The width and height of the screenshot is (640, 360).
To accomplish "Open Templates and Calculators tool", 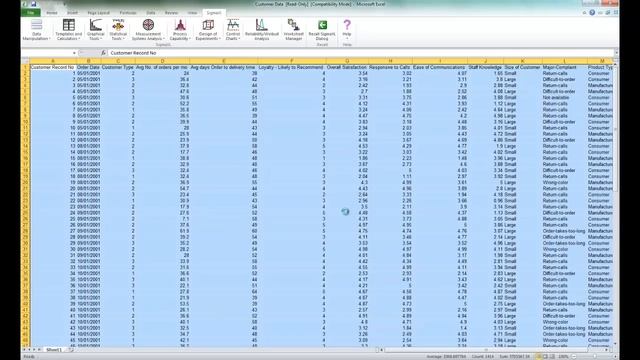I will (69, 30).
